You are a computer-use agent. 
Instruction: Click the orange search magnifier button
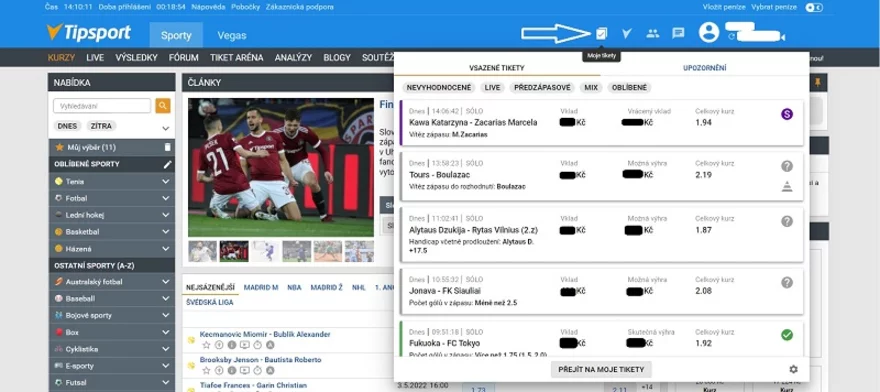click(163, 106)
